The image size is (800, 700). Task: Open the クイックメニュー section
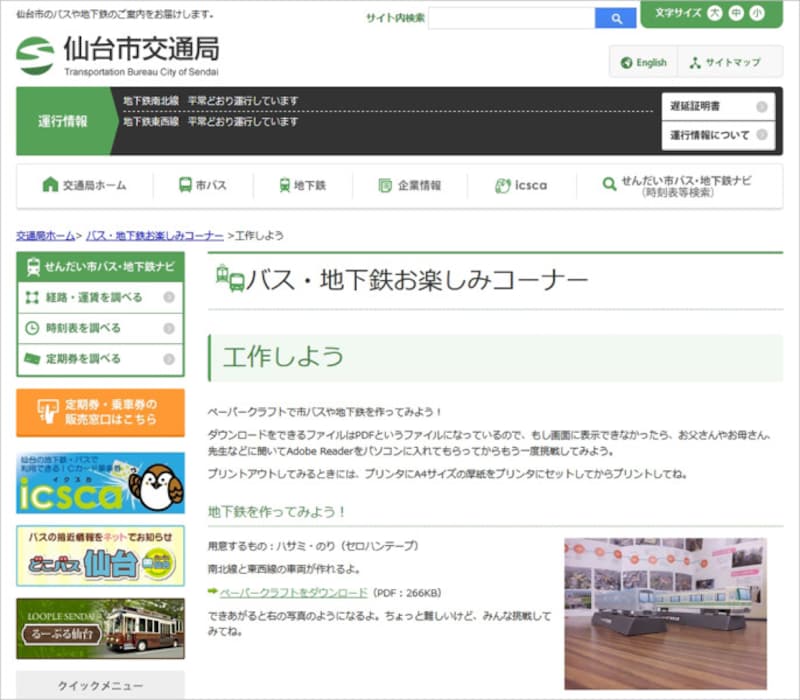[x=100, y=686]
